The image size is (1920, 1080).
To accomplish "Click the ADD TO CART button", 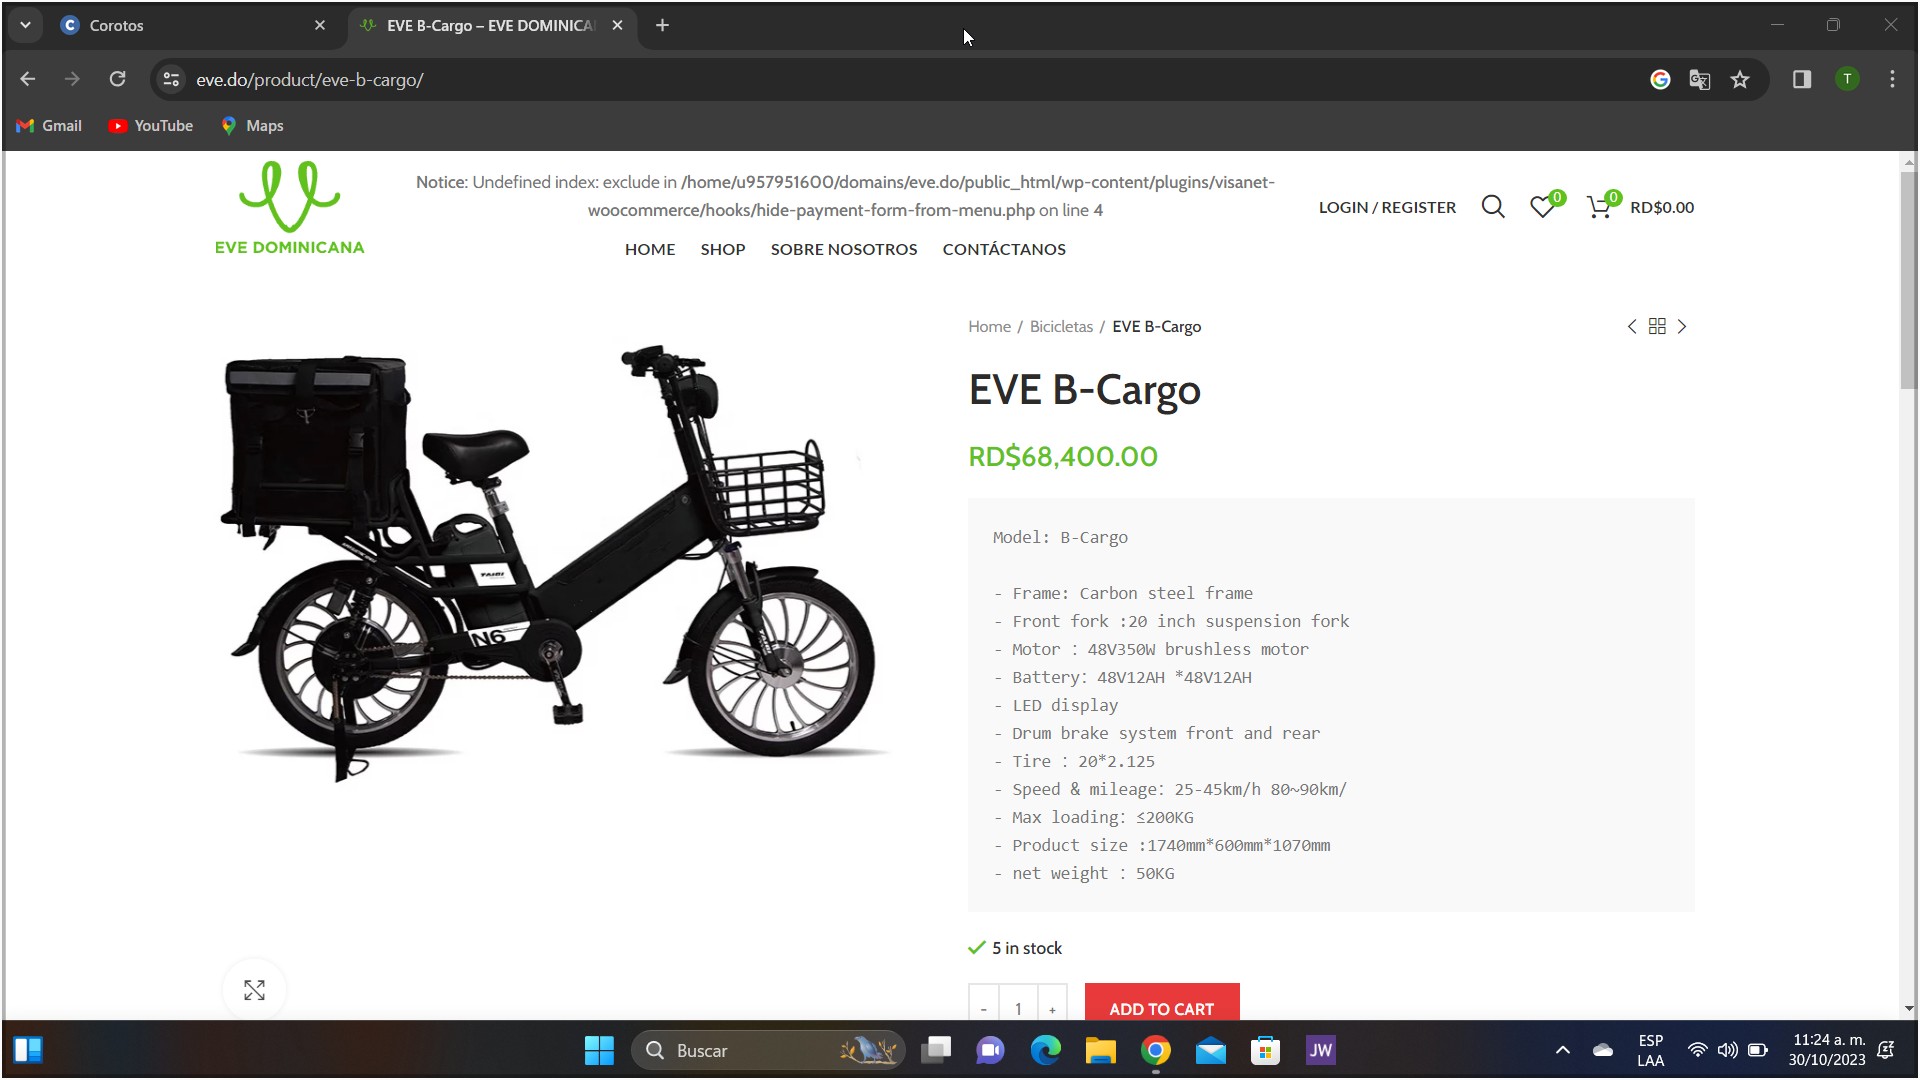I will (x=1162, y=1003).
